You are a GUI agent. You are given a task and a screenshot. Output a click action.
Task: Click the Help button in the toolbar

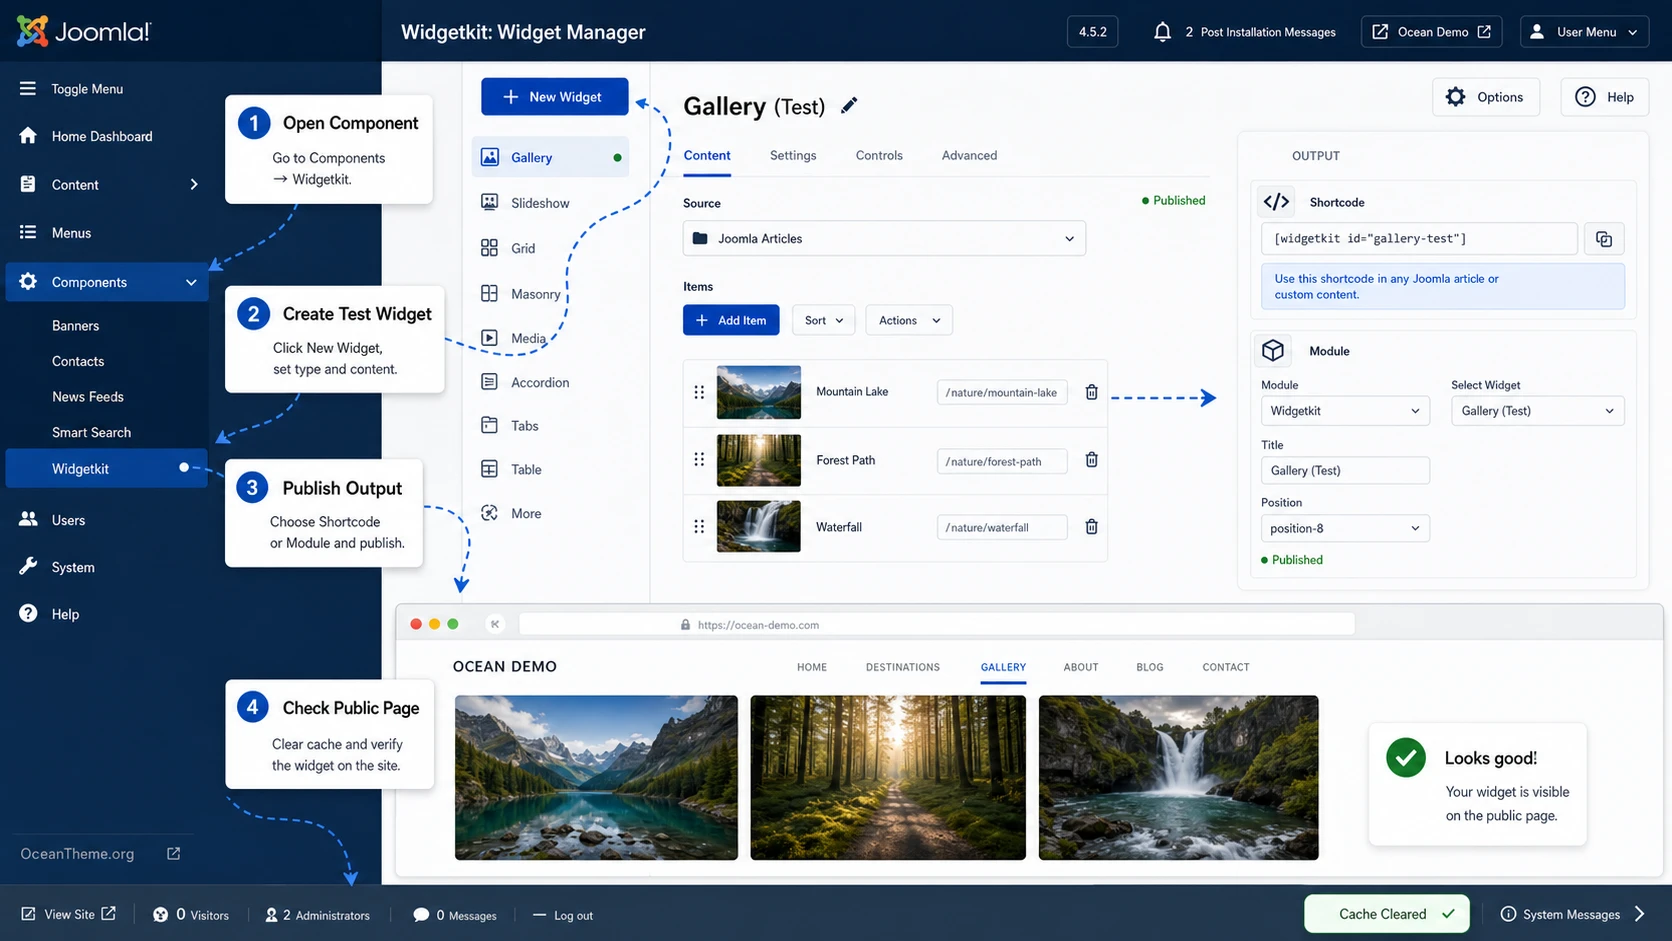[1604, 97]
